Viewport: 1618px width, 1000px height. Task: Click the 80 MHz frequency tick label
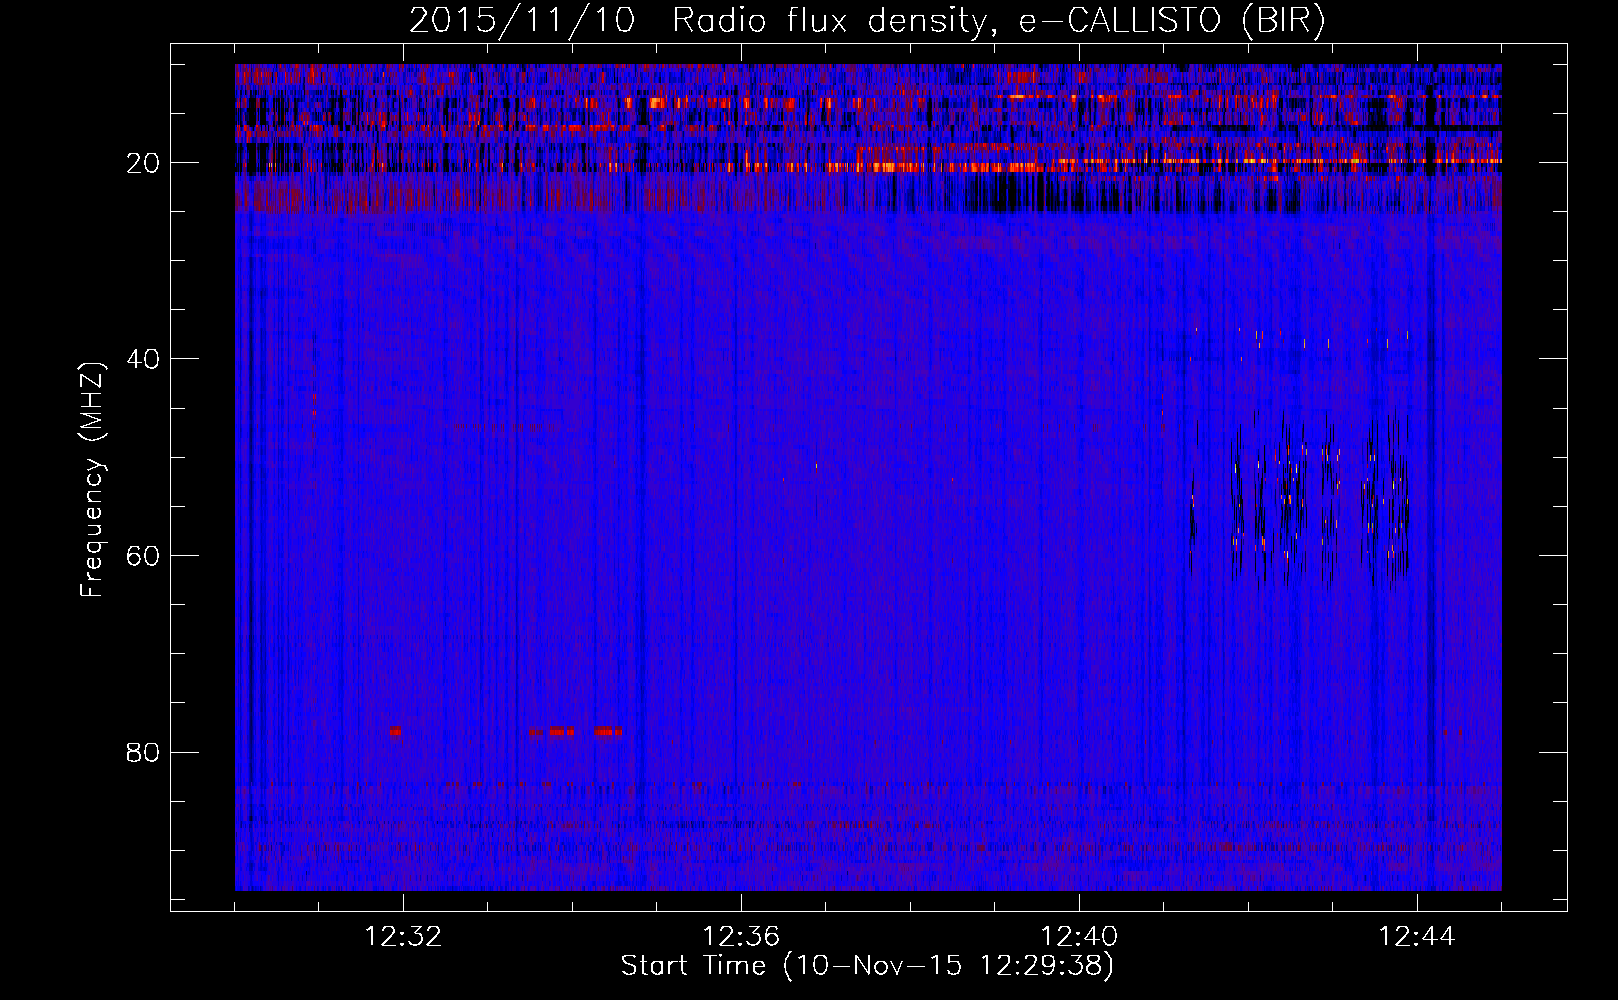tap(144, 752)
